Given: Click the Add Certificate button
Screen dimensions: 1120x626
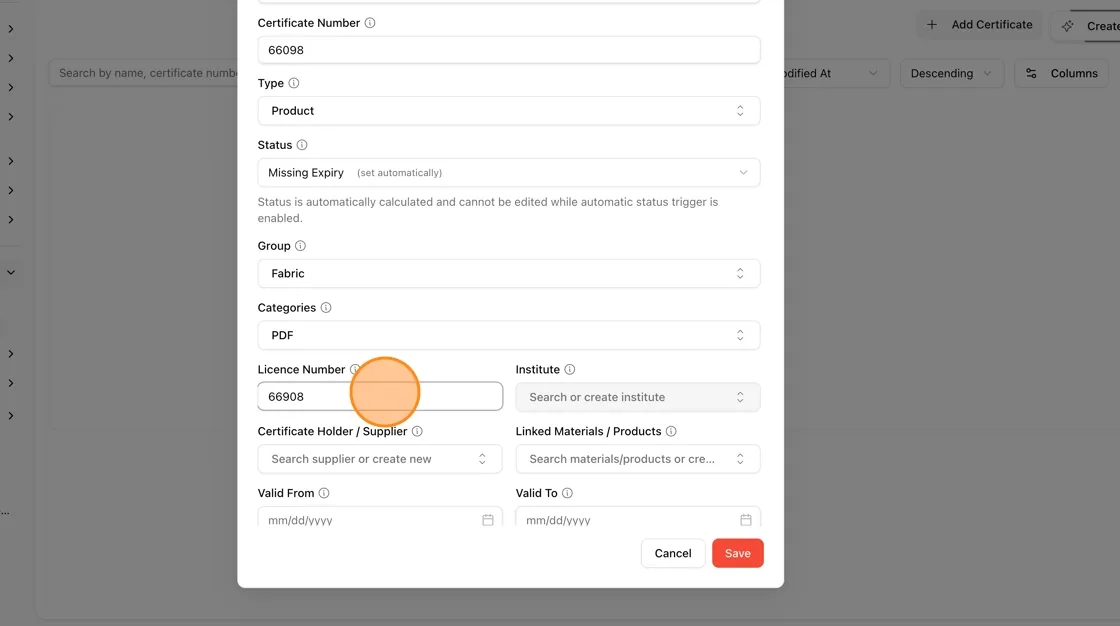Looking at the screenshot, I should tap(981, 25).
